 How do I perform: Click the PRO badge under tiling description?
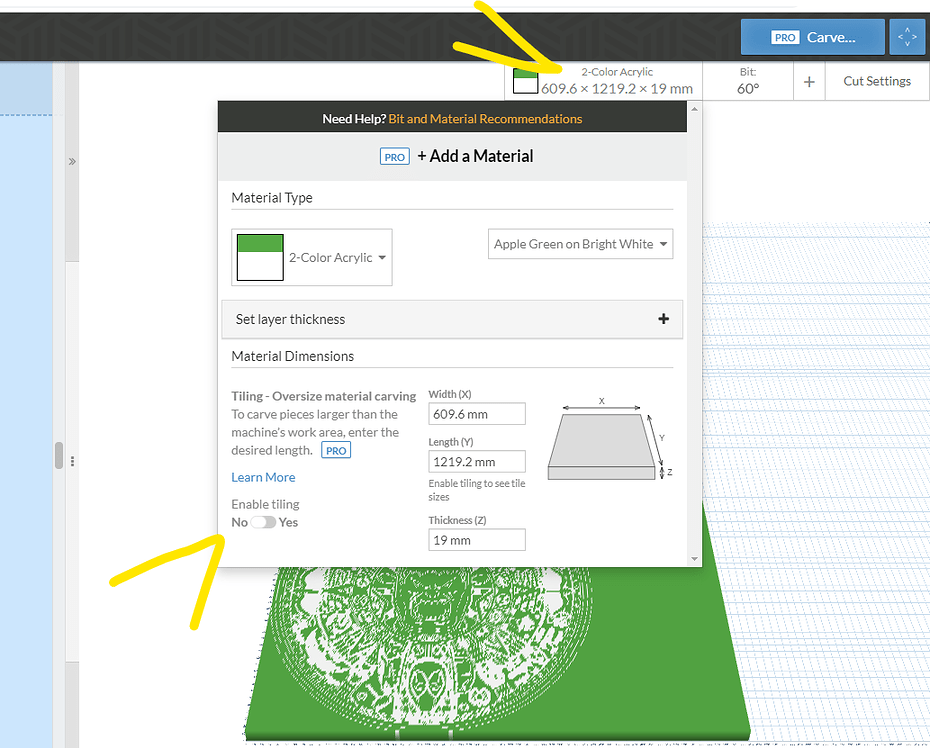(336, 451)
